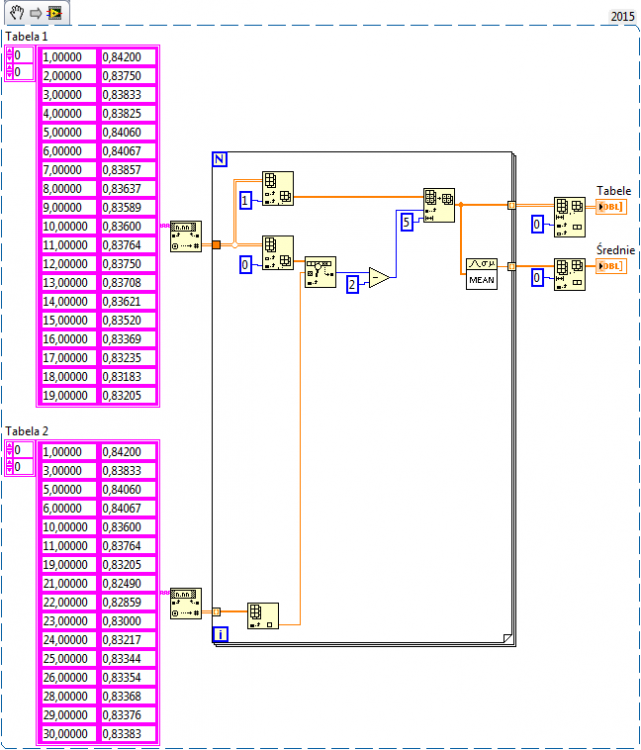Select the subtract triangle node

click(x=380, y=277)
